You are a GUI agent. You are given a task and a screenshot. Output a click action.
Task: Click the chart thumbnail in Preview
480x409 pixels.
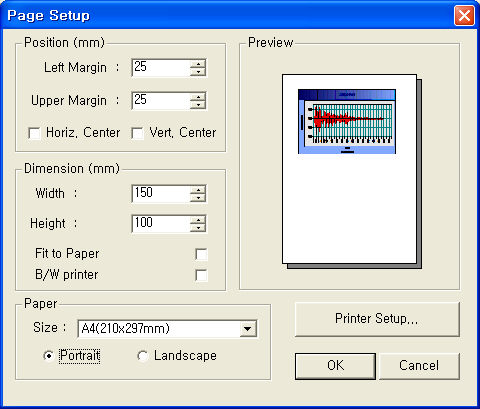pos(347,121)
